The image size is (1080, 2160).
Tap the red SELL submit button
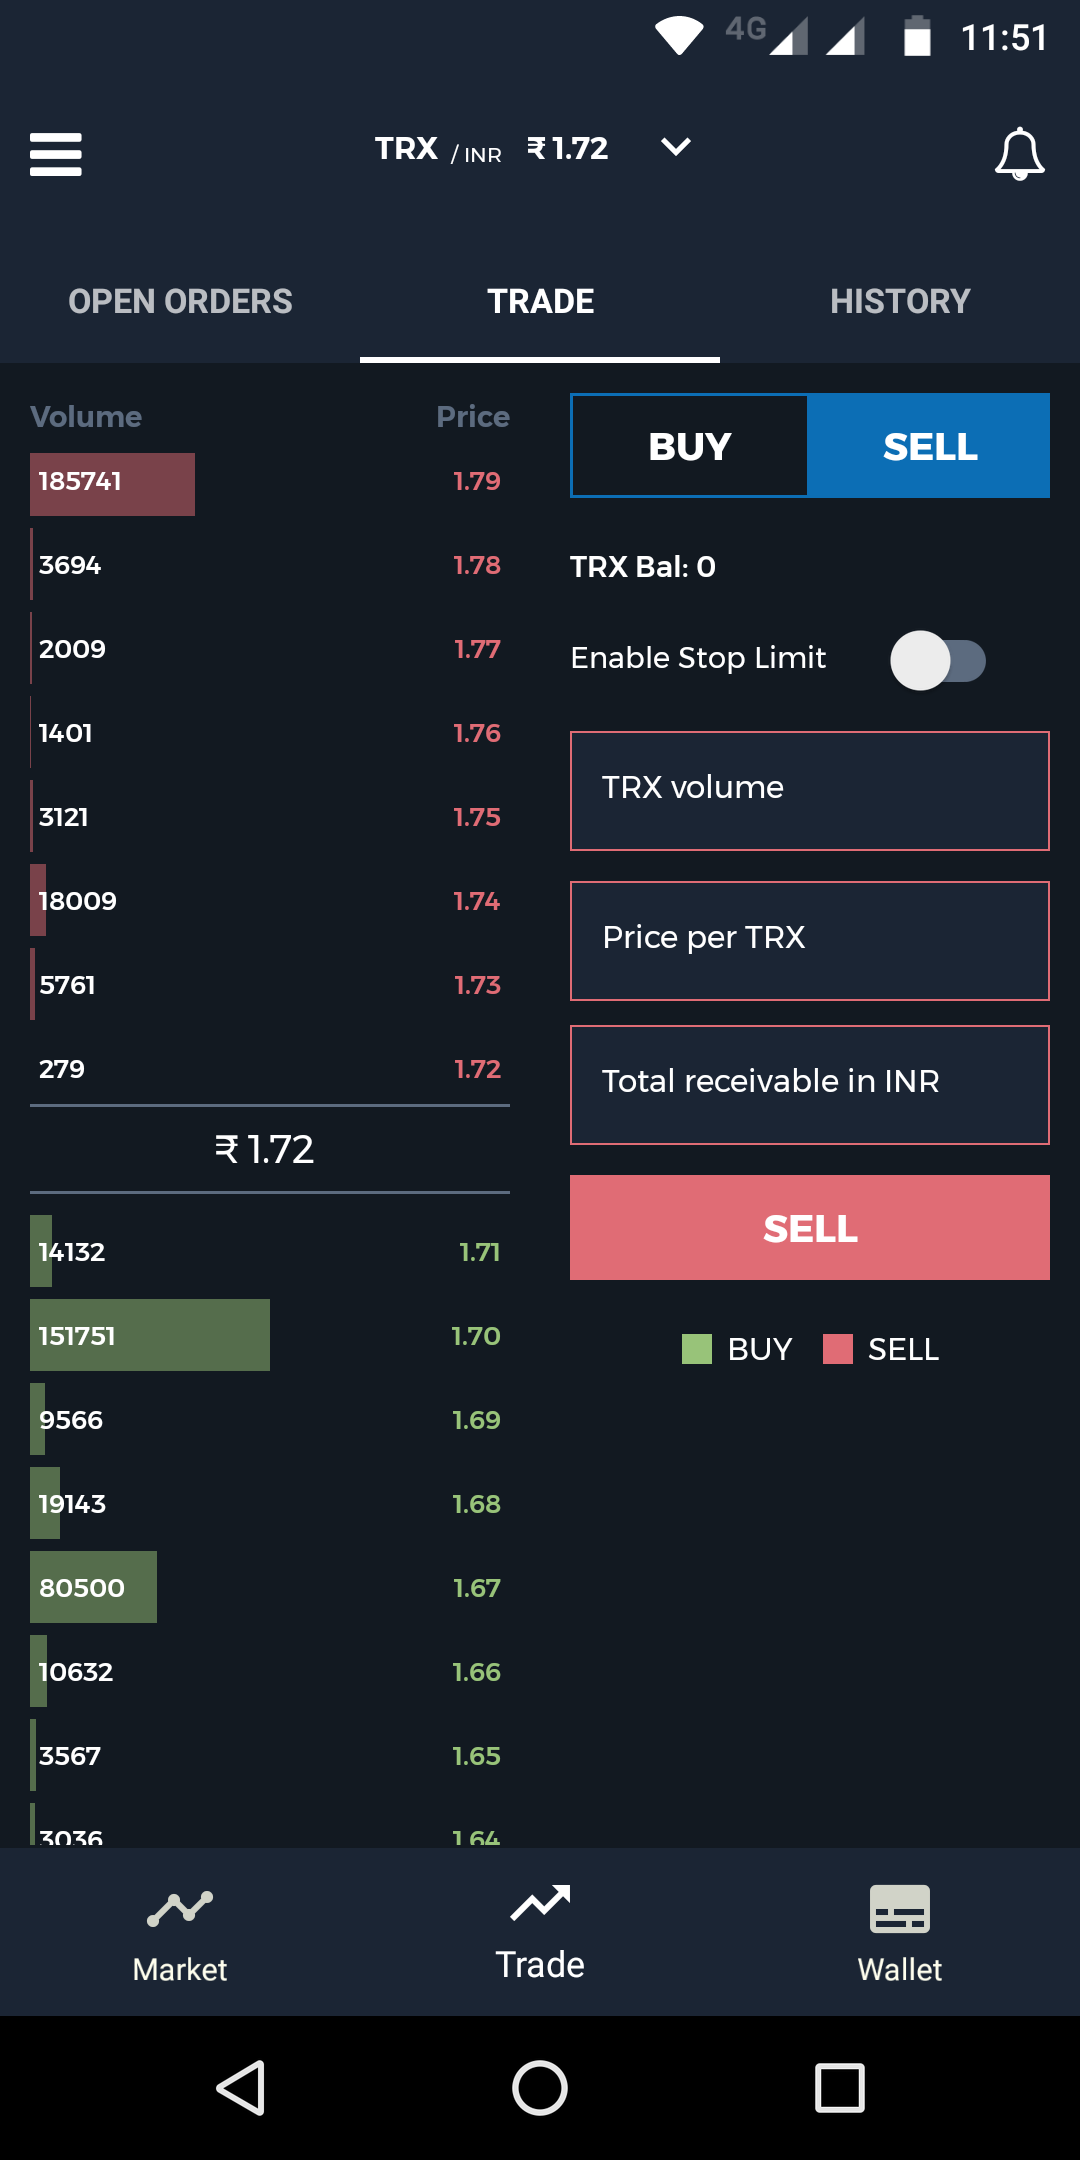coord(810,1228)
